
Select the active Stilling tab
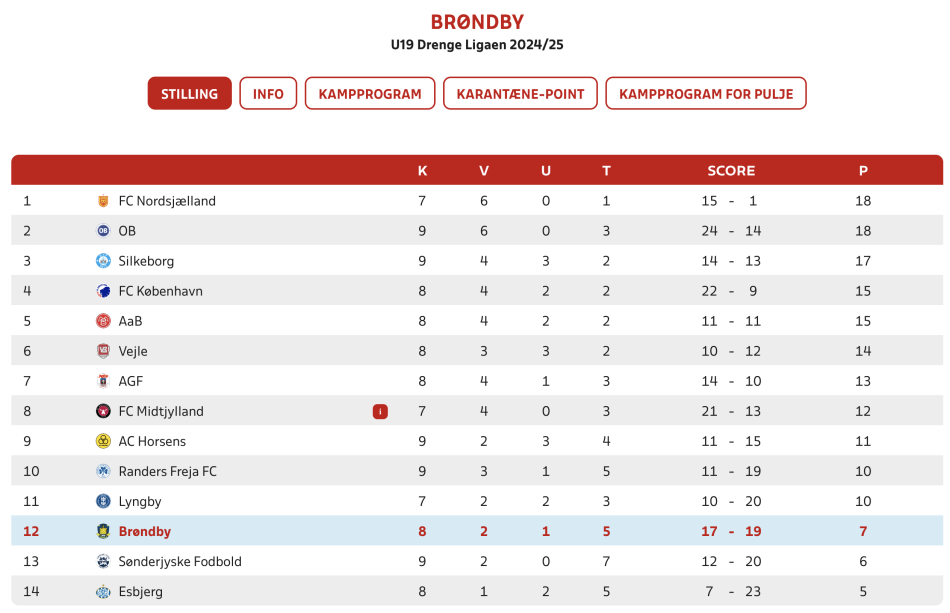click(x=190, y=93)
